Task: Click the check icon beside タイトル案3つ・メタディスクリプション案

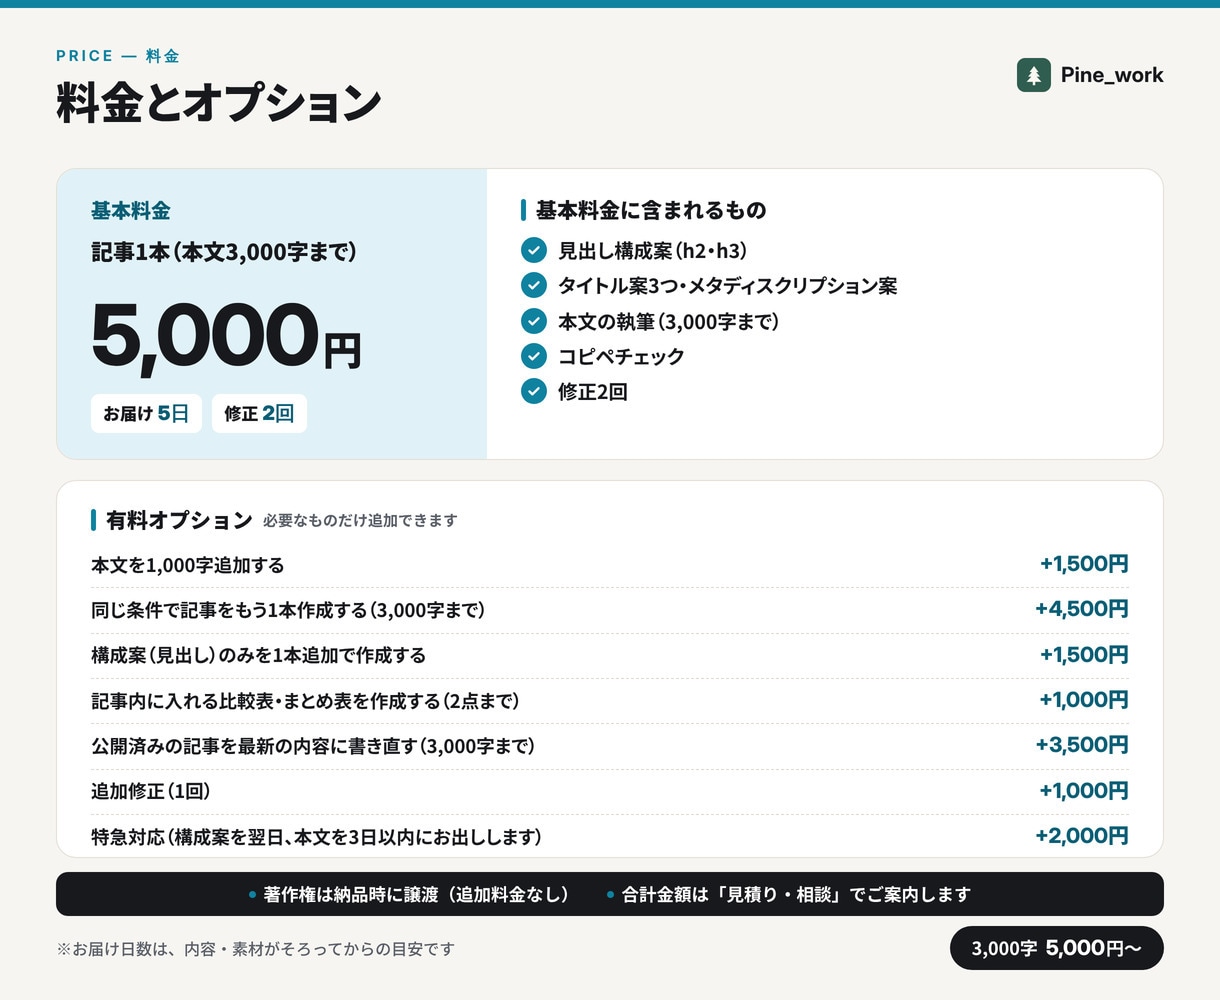Action: point(534,285)
